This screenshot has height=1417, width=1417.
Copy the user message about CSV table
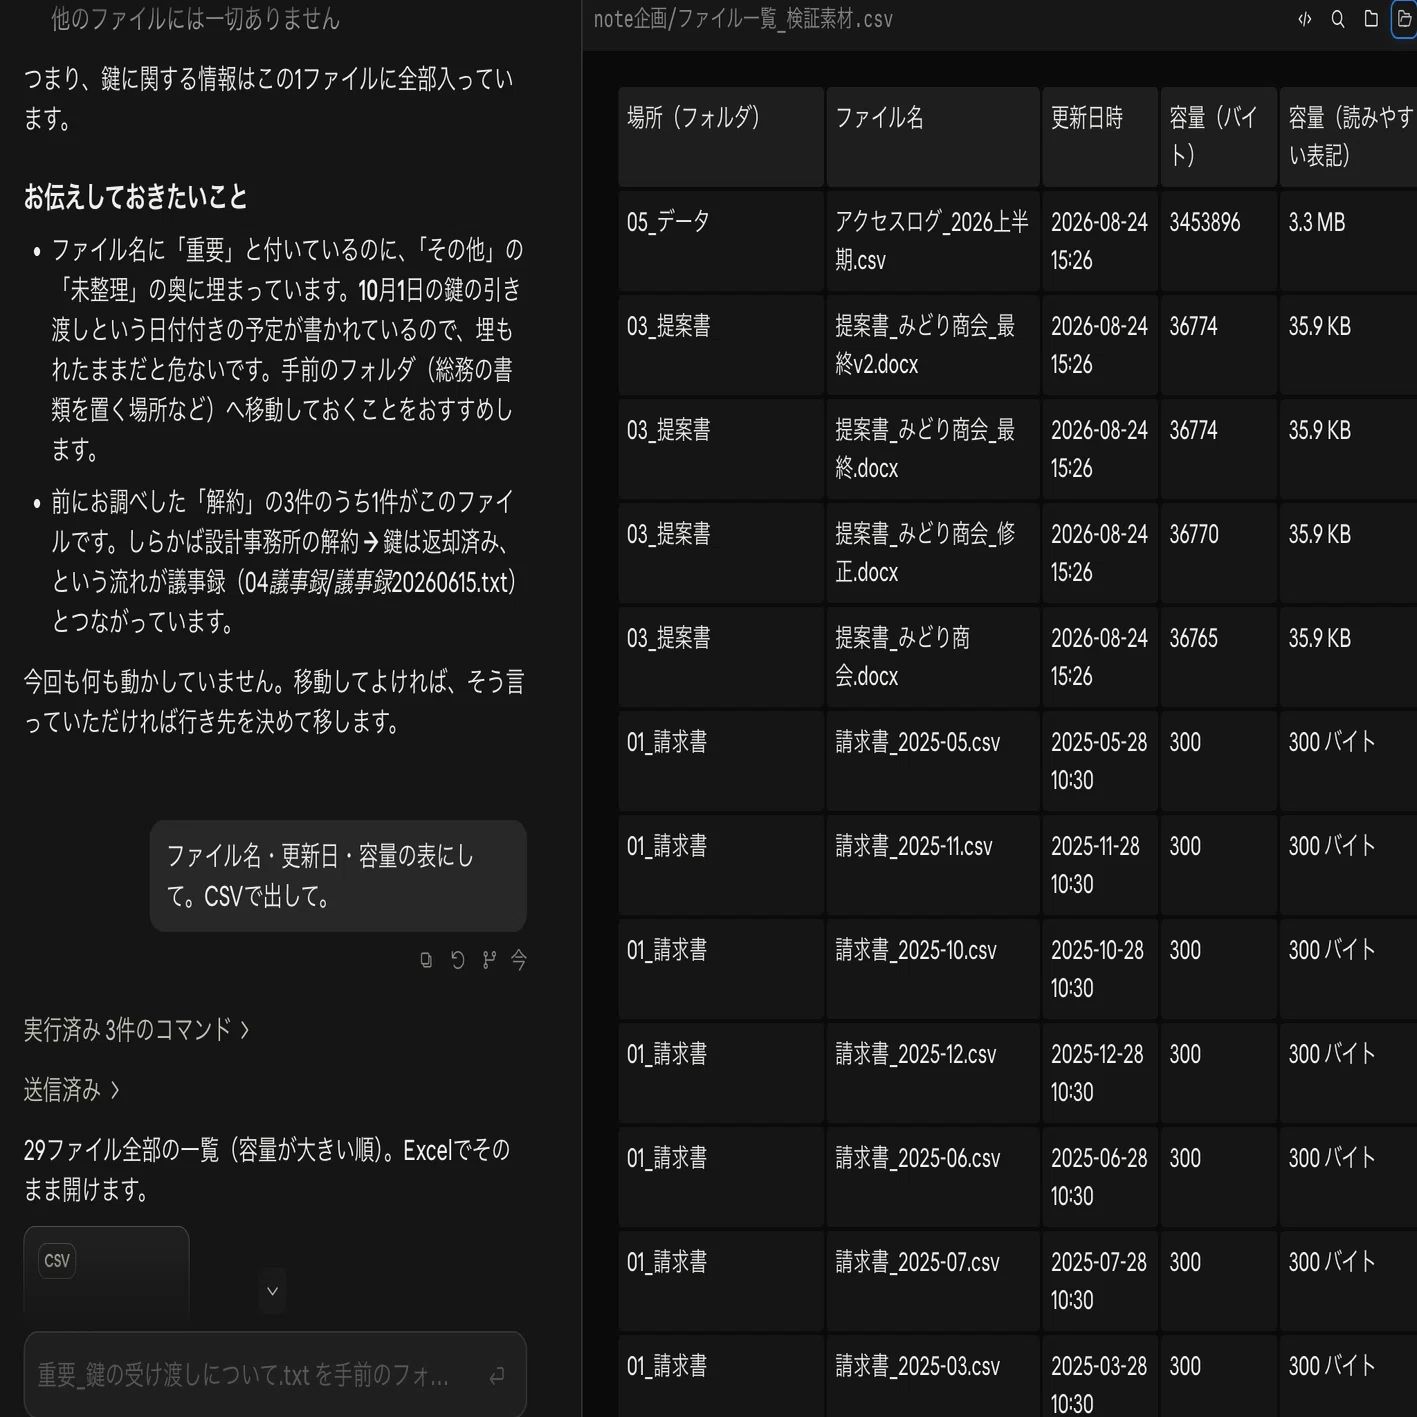tap(426, 960)
